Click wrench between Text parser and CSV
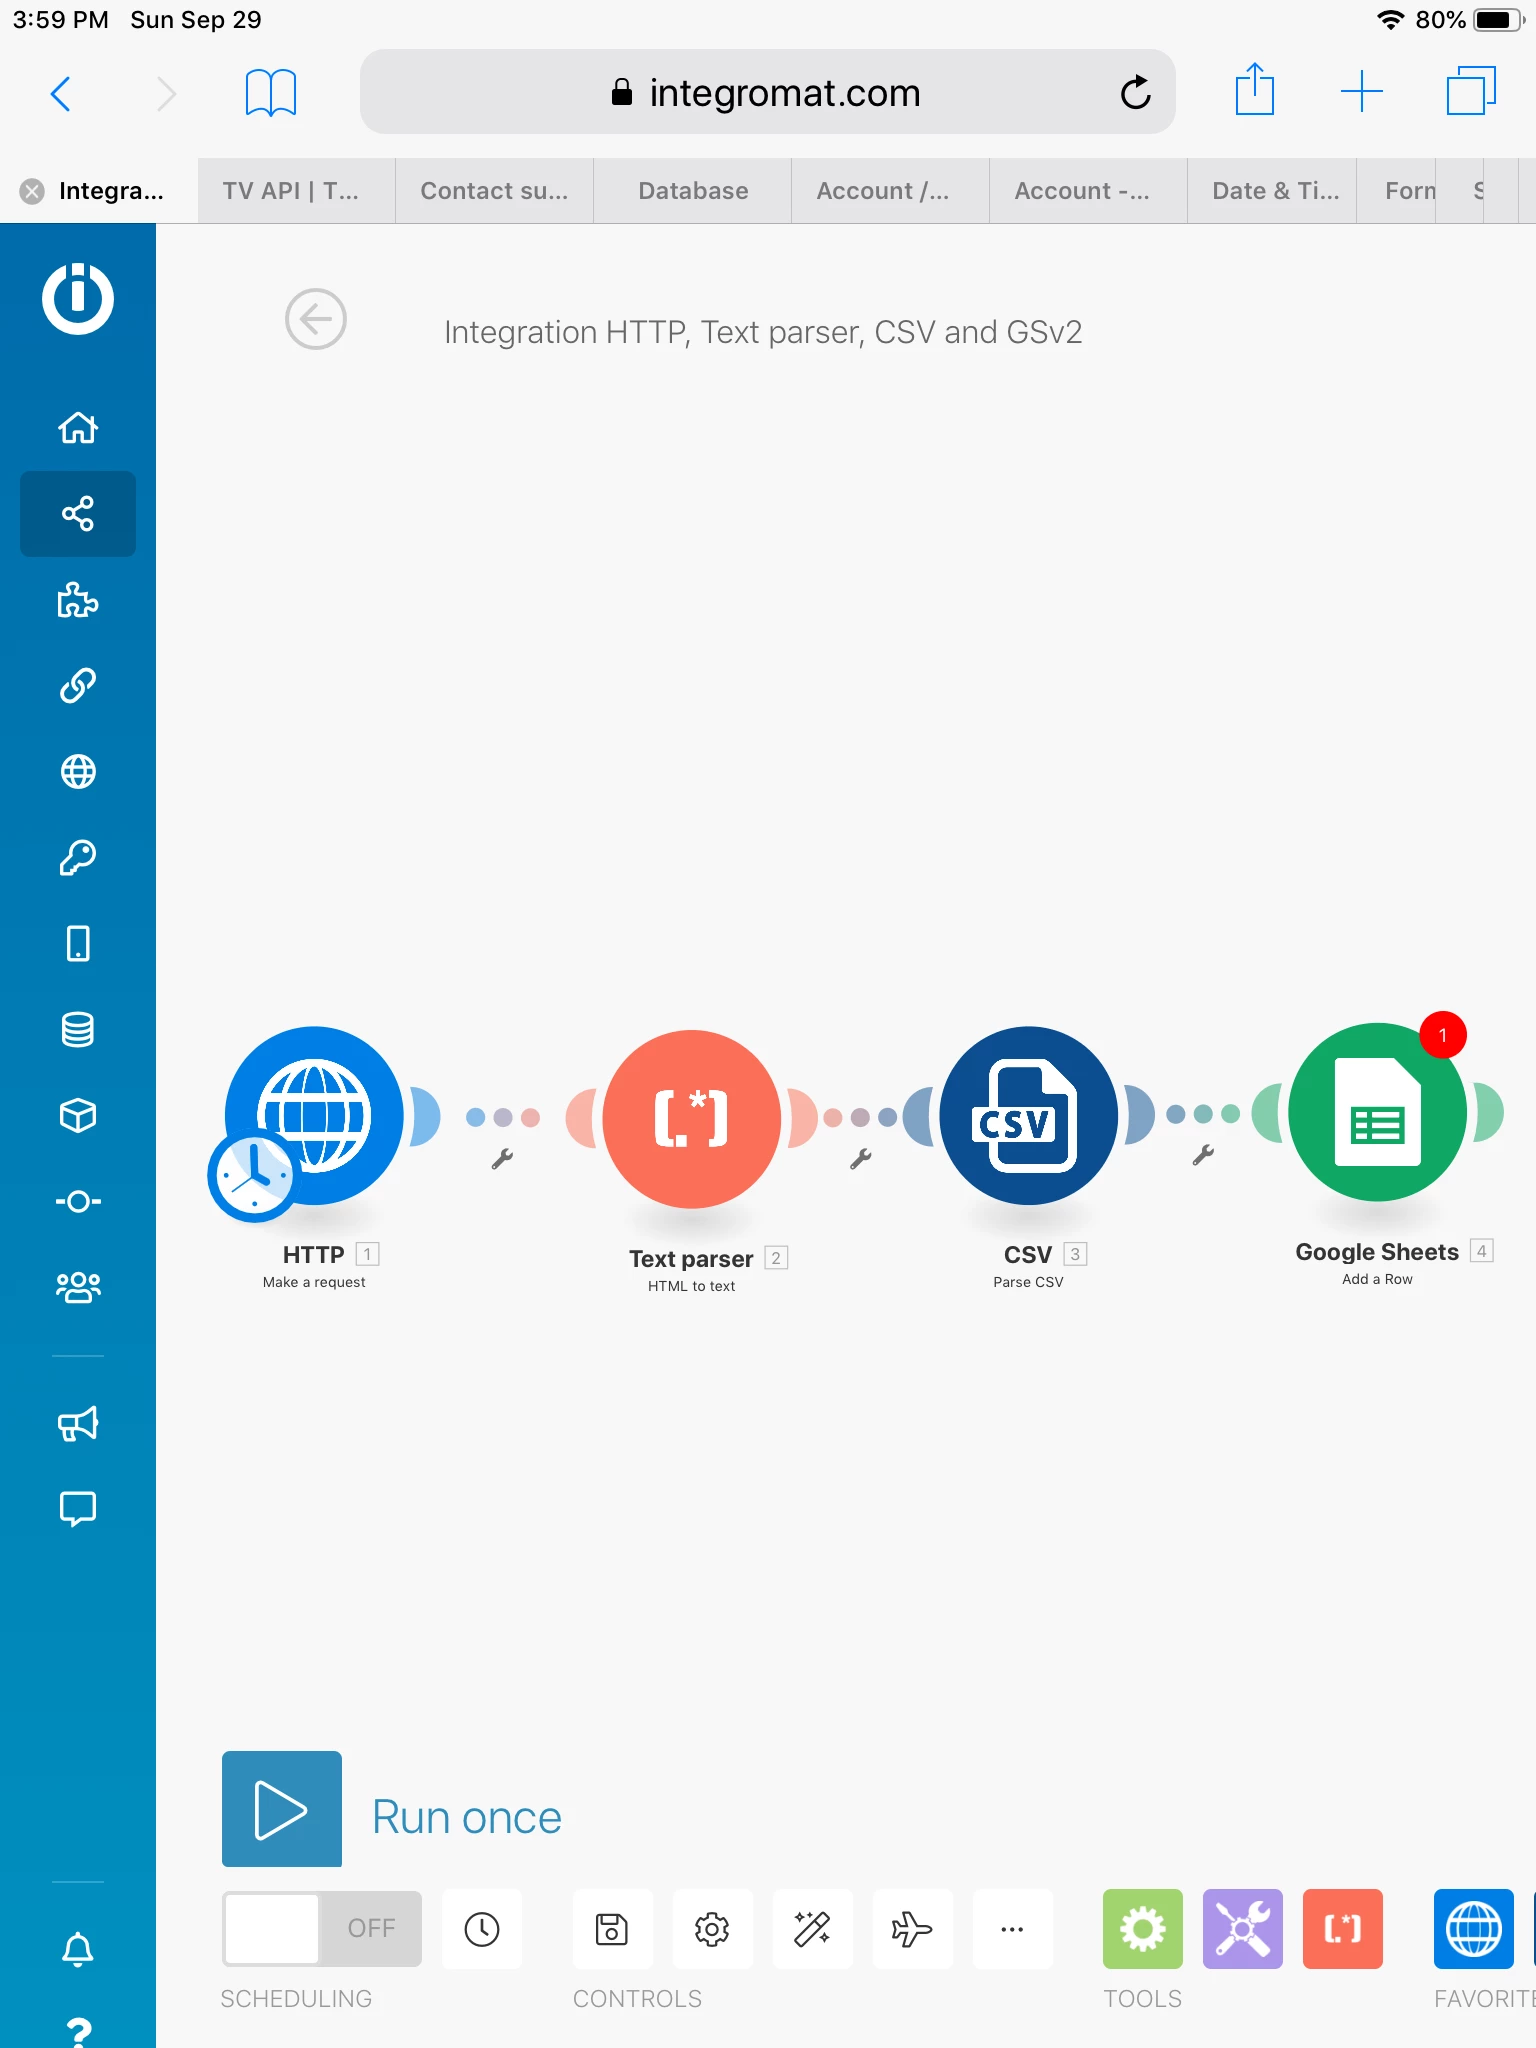The height and width of the screenshot is (2048, 1536). point(860,1159)
